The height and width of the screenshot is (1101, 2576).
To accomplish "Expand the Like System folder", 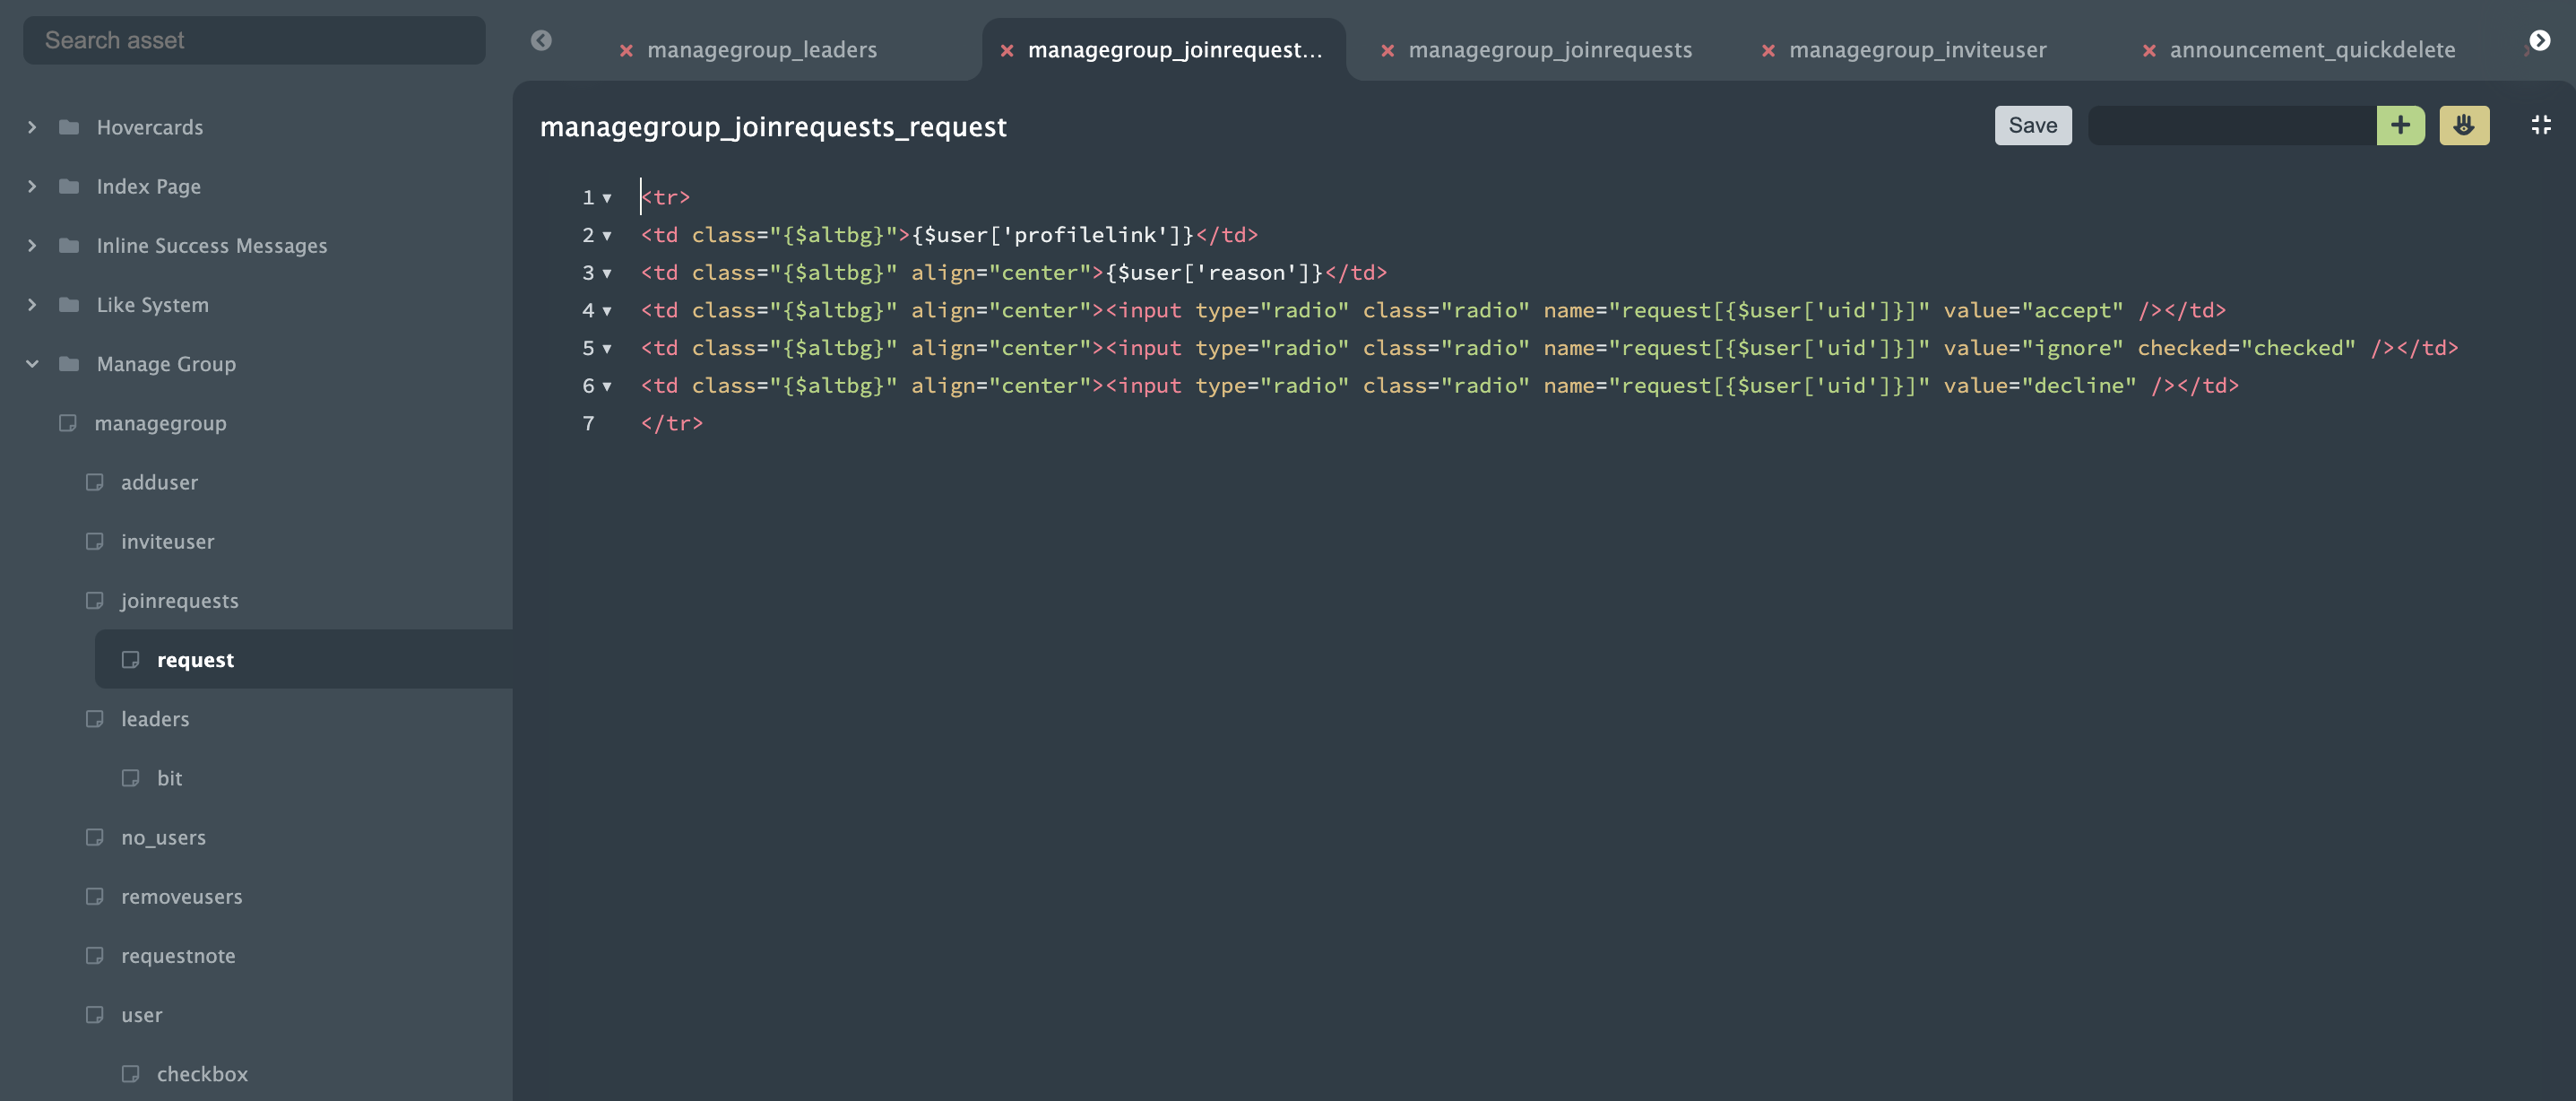I will [32, 305].
